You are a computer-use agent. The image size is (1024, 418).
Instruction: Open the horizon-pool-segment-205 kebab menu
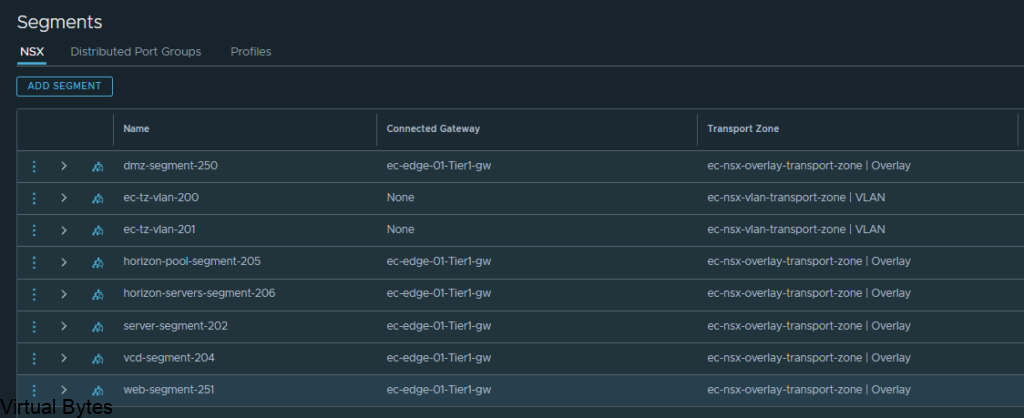coord(35,262)
